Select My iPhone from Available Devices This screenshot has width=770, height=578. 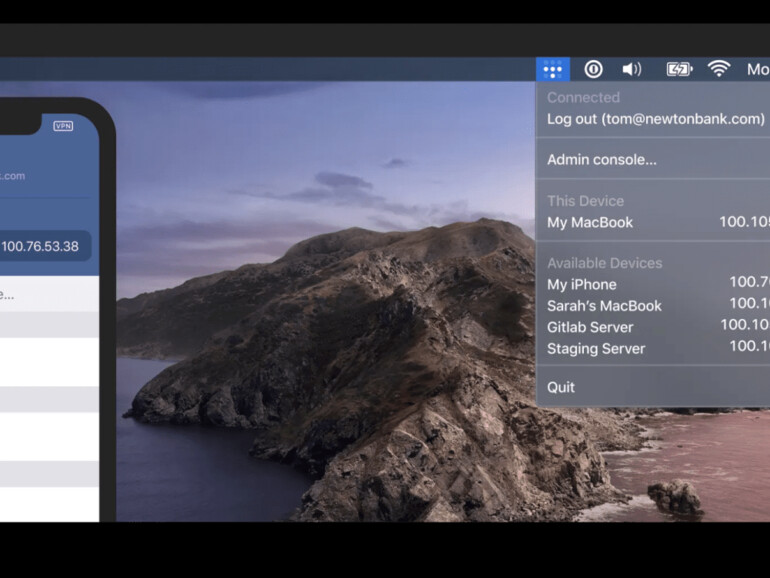581,284
